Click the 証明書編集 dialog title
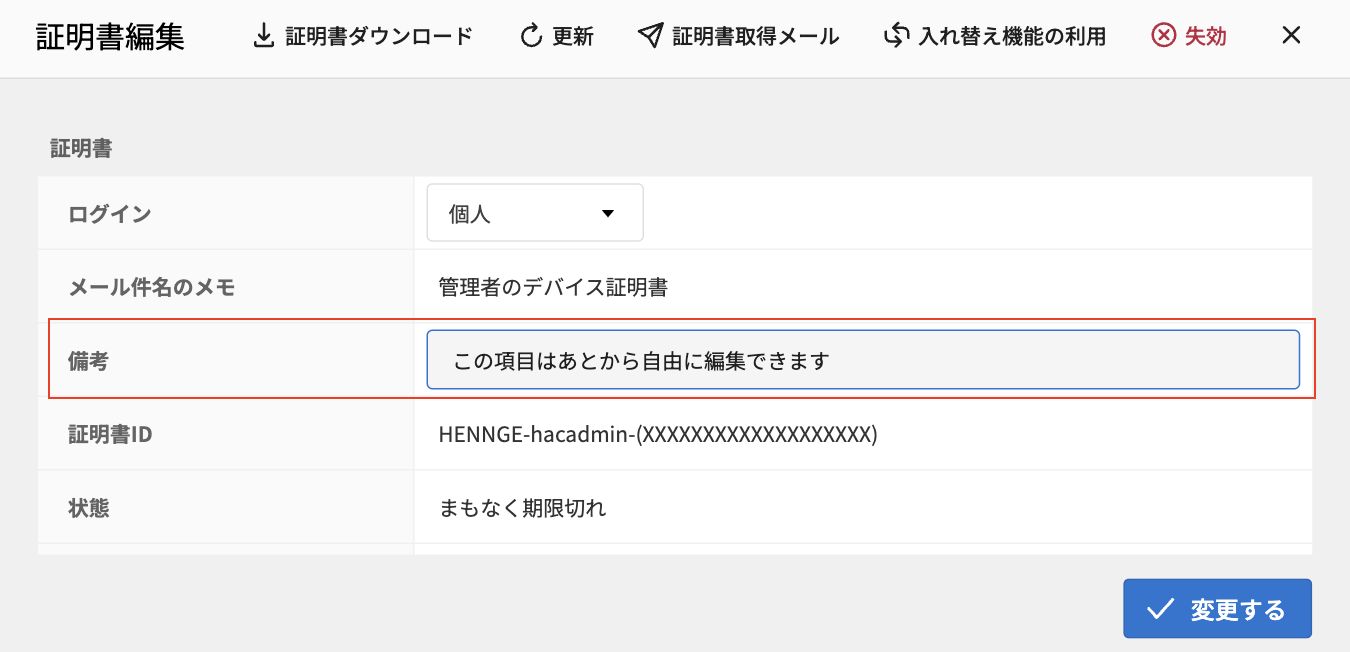This screenshot has height=652, width=1350. click(x=110, y=37)
